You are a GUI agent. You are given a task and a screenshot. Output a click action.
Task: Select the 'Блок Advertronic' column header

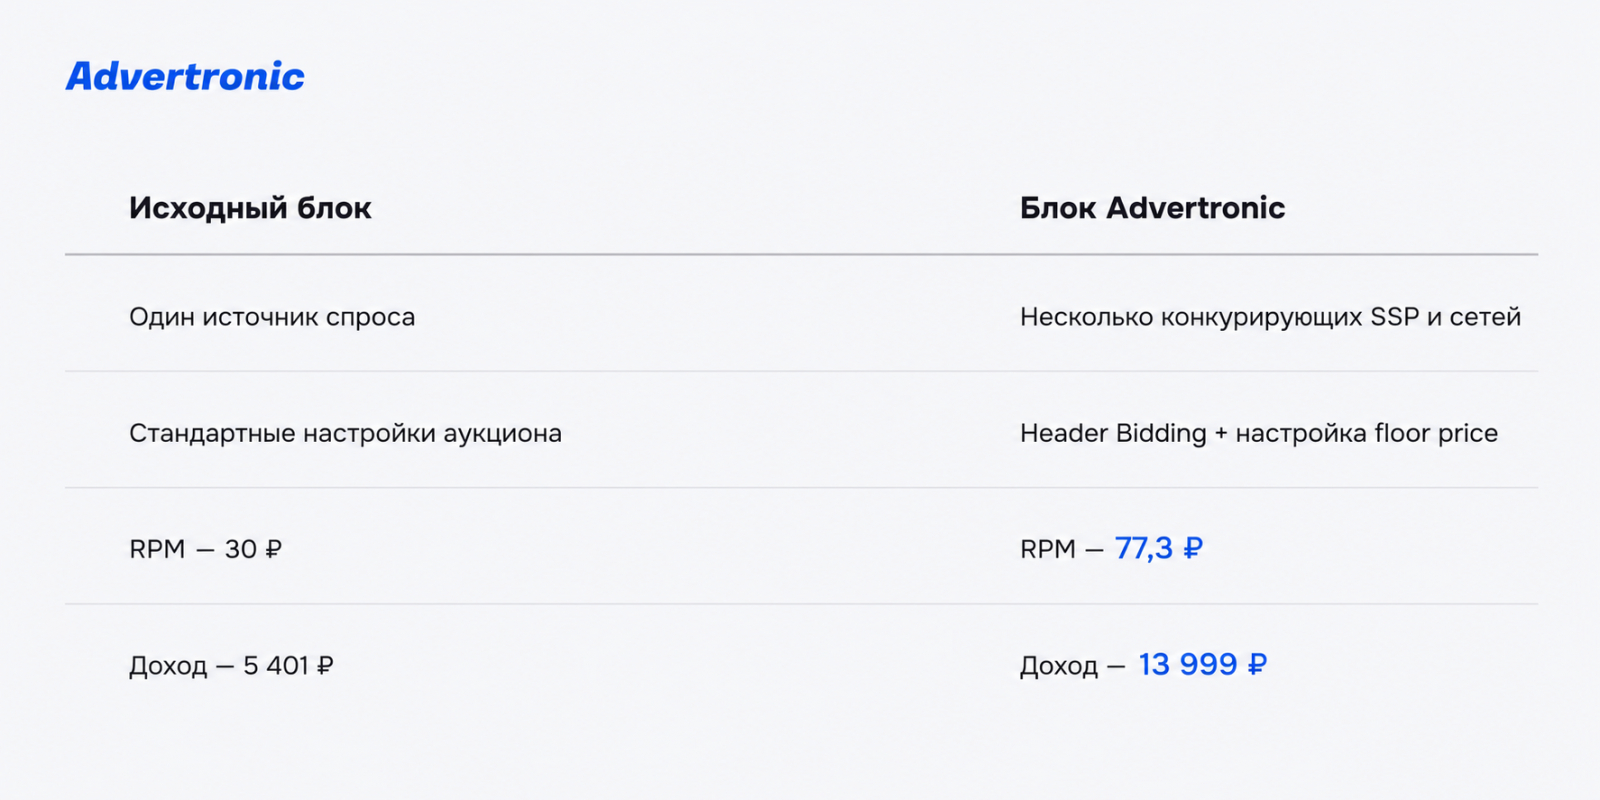point(1152,208)
